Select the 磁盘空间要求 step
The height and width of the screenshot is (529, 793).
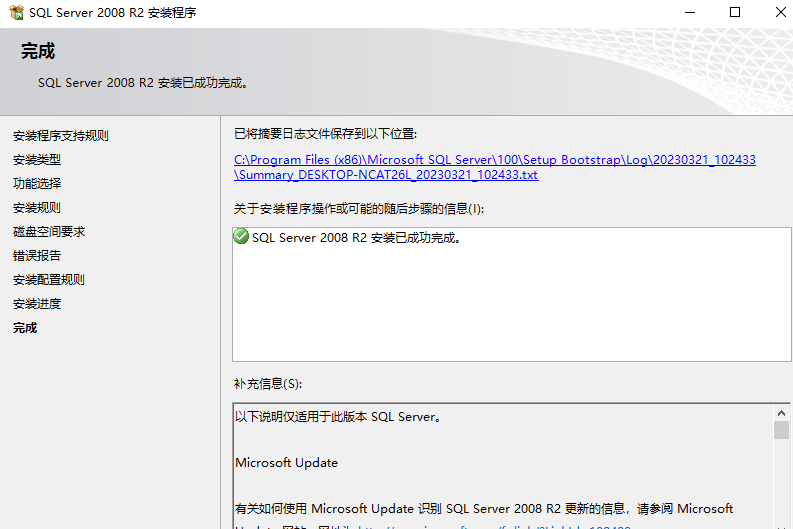coord(49,232)
